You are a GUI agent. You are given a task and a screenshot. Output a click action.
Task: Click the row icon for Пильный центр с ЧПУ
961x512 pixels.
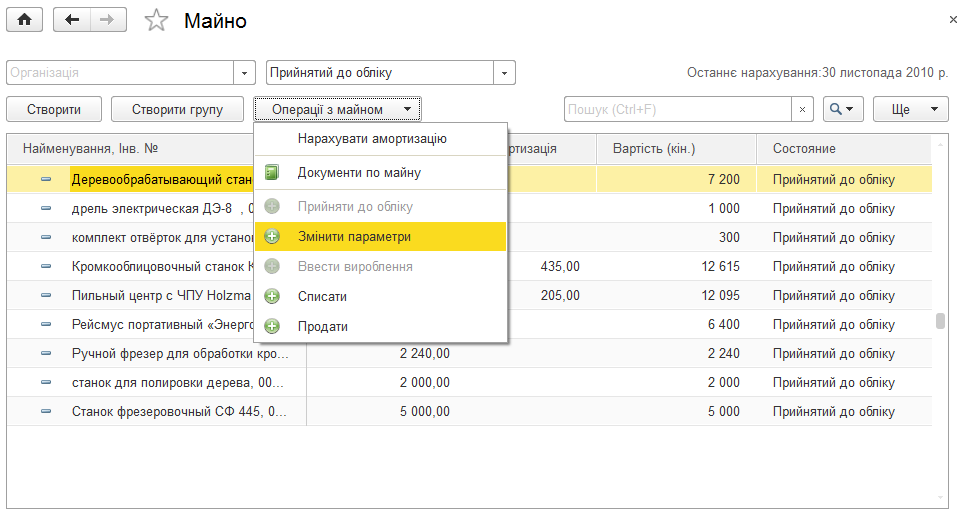46,295
